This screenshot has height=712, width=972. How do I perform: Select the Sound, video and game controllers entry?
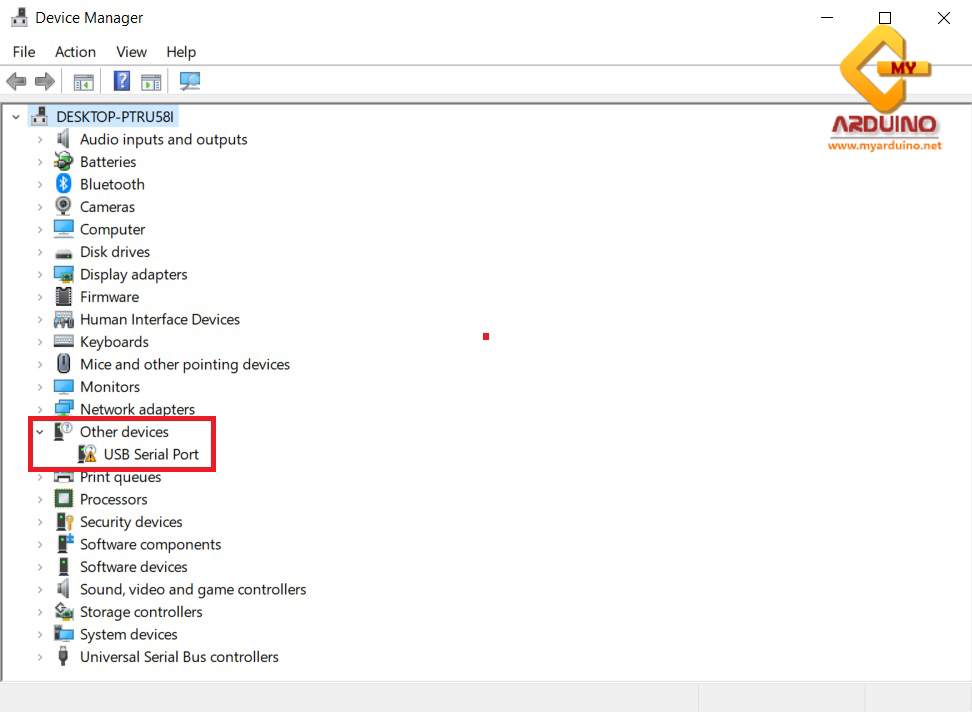point(192,589)
